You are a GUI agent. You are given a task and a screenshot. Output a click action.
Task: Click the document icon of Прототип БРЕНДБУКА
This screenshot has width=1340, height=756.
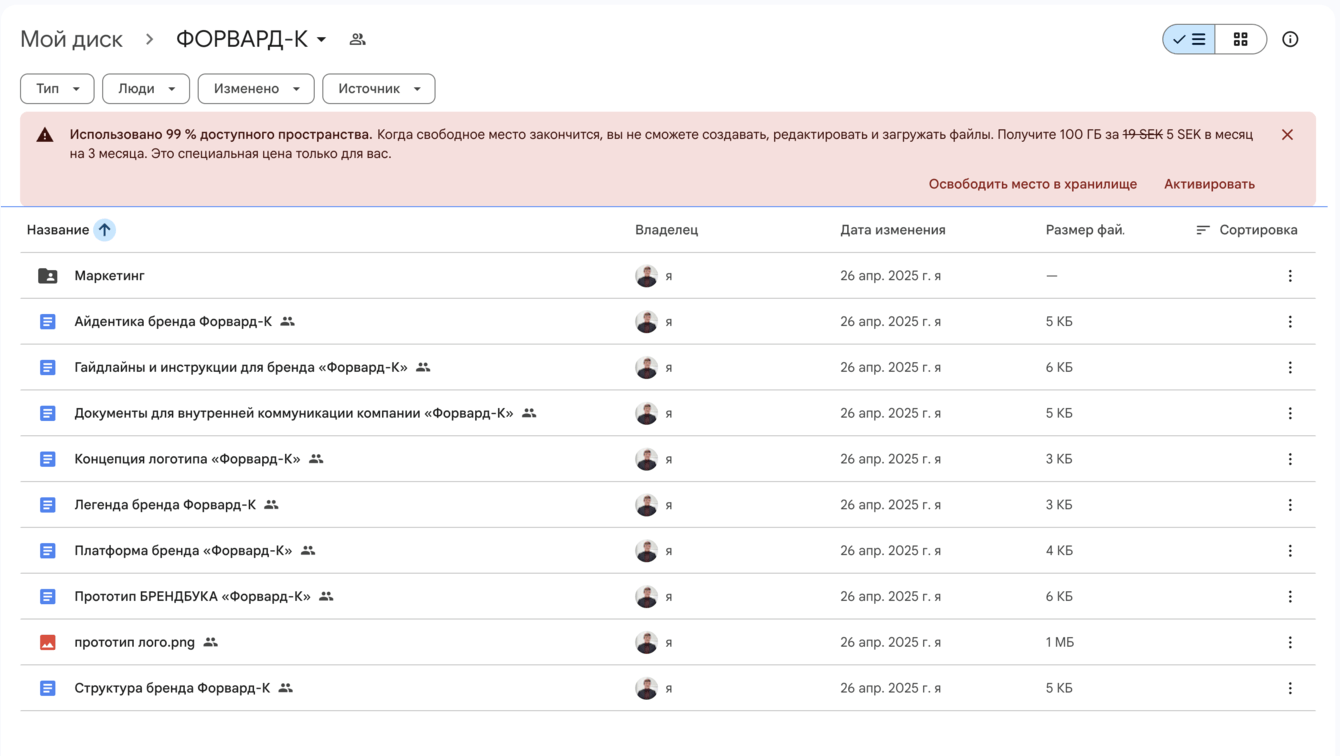47,597
